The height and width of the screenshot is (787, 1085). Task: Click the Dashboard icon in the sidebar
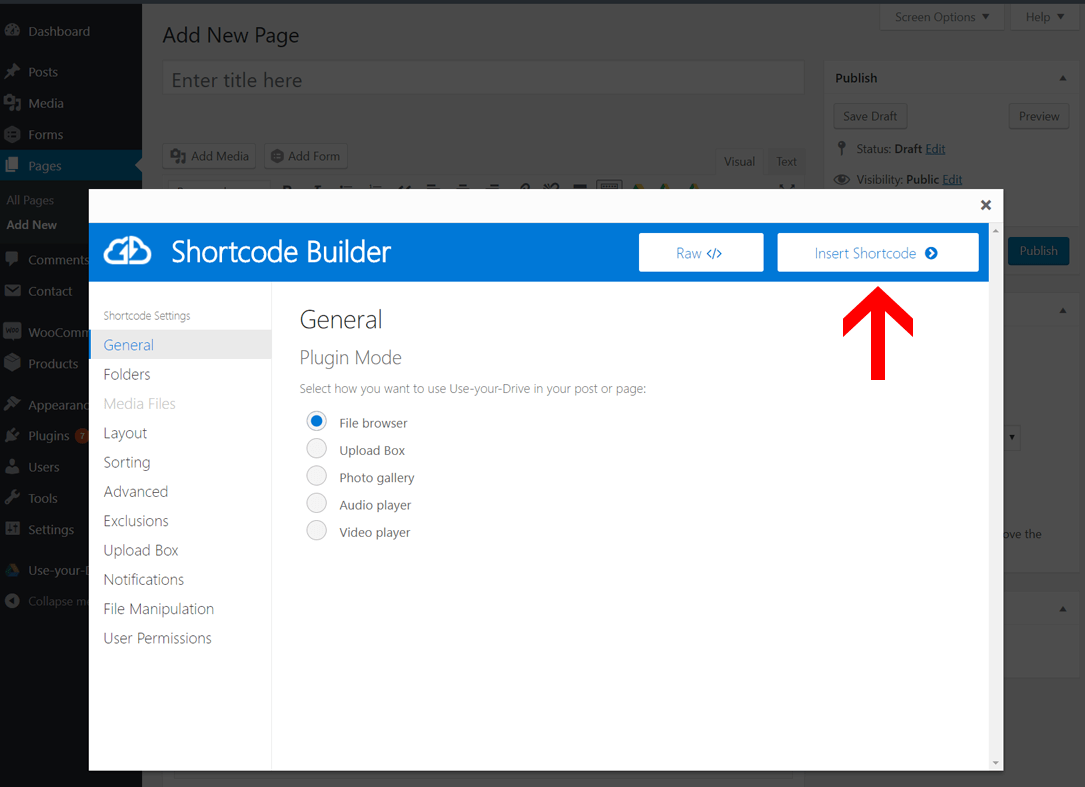pyautogui.click(x=12, y=30)
